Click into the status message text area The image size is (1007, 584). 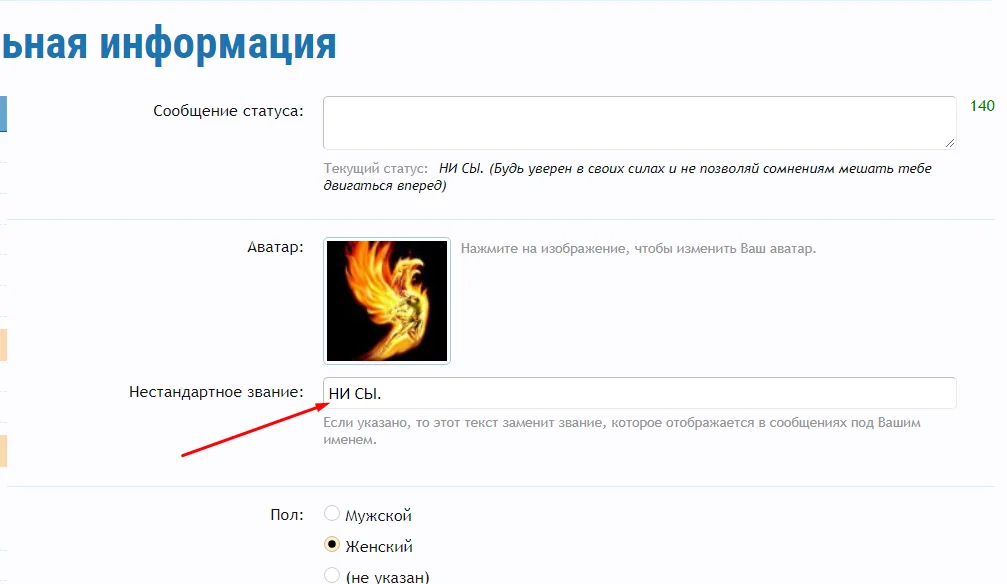tap(639, 123)
